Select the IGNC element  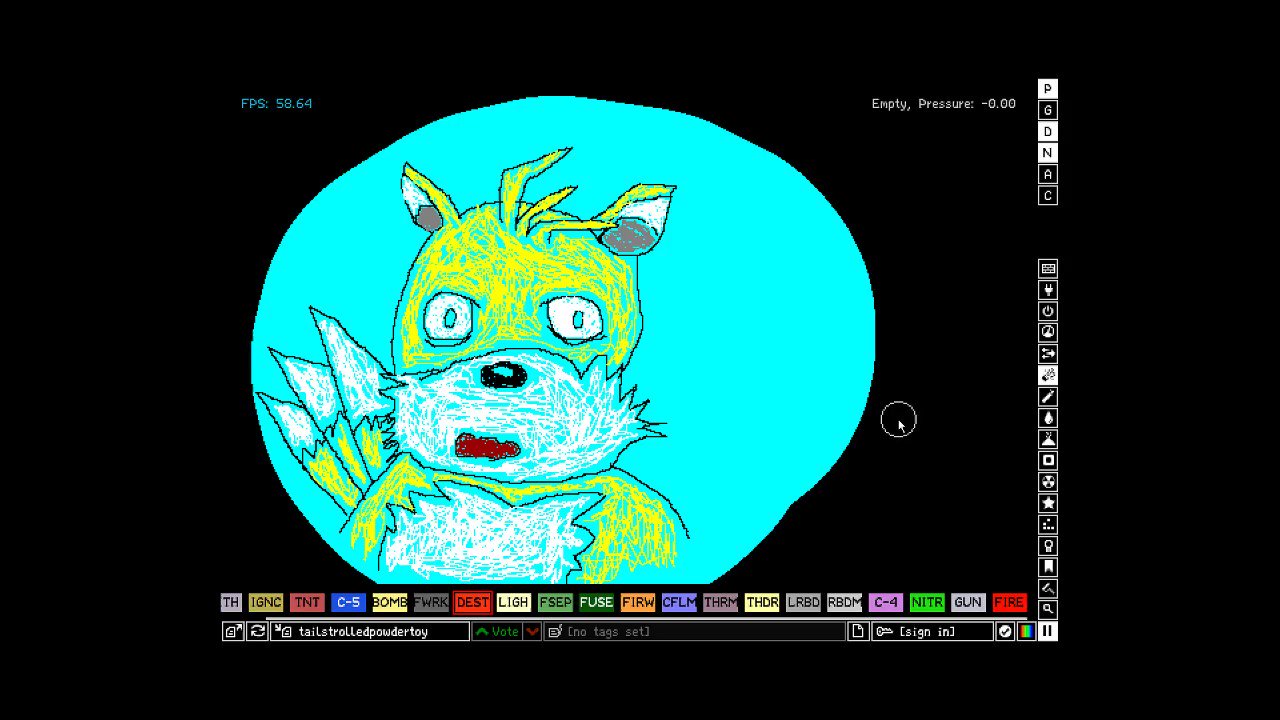[266, 602]
